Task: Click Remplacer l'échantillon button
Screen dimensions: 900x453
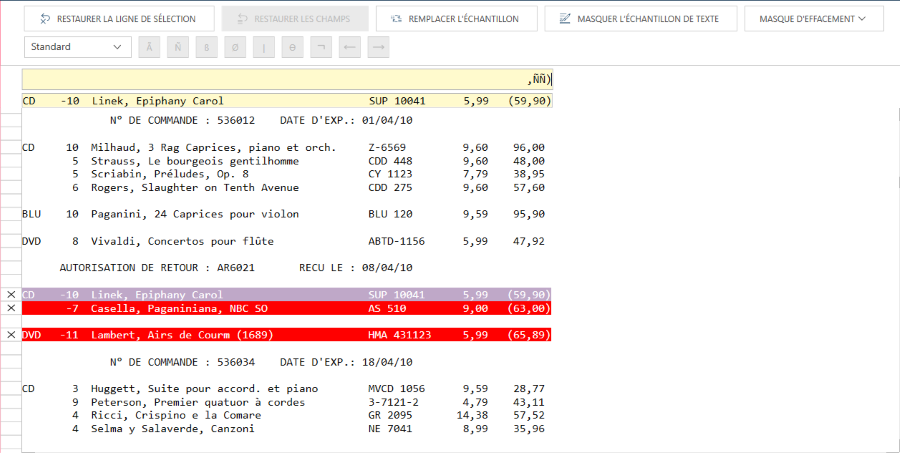Action: (x=456, y=19)
